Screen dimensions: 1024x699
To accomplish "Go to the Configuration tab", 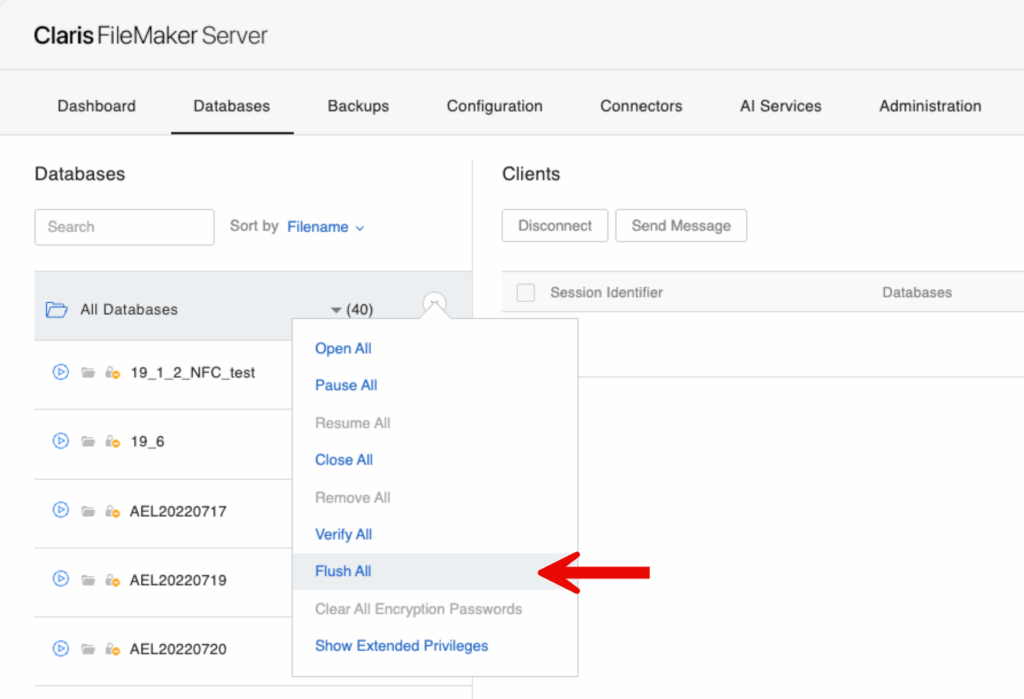I will (x=494, y=106).
